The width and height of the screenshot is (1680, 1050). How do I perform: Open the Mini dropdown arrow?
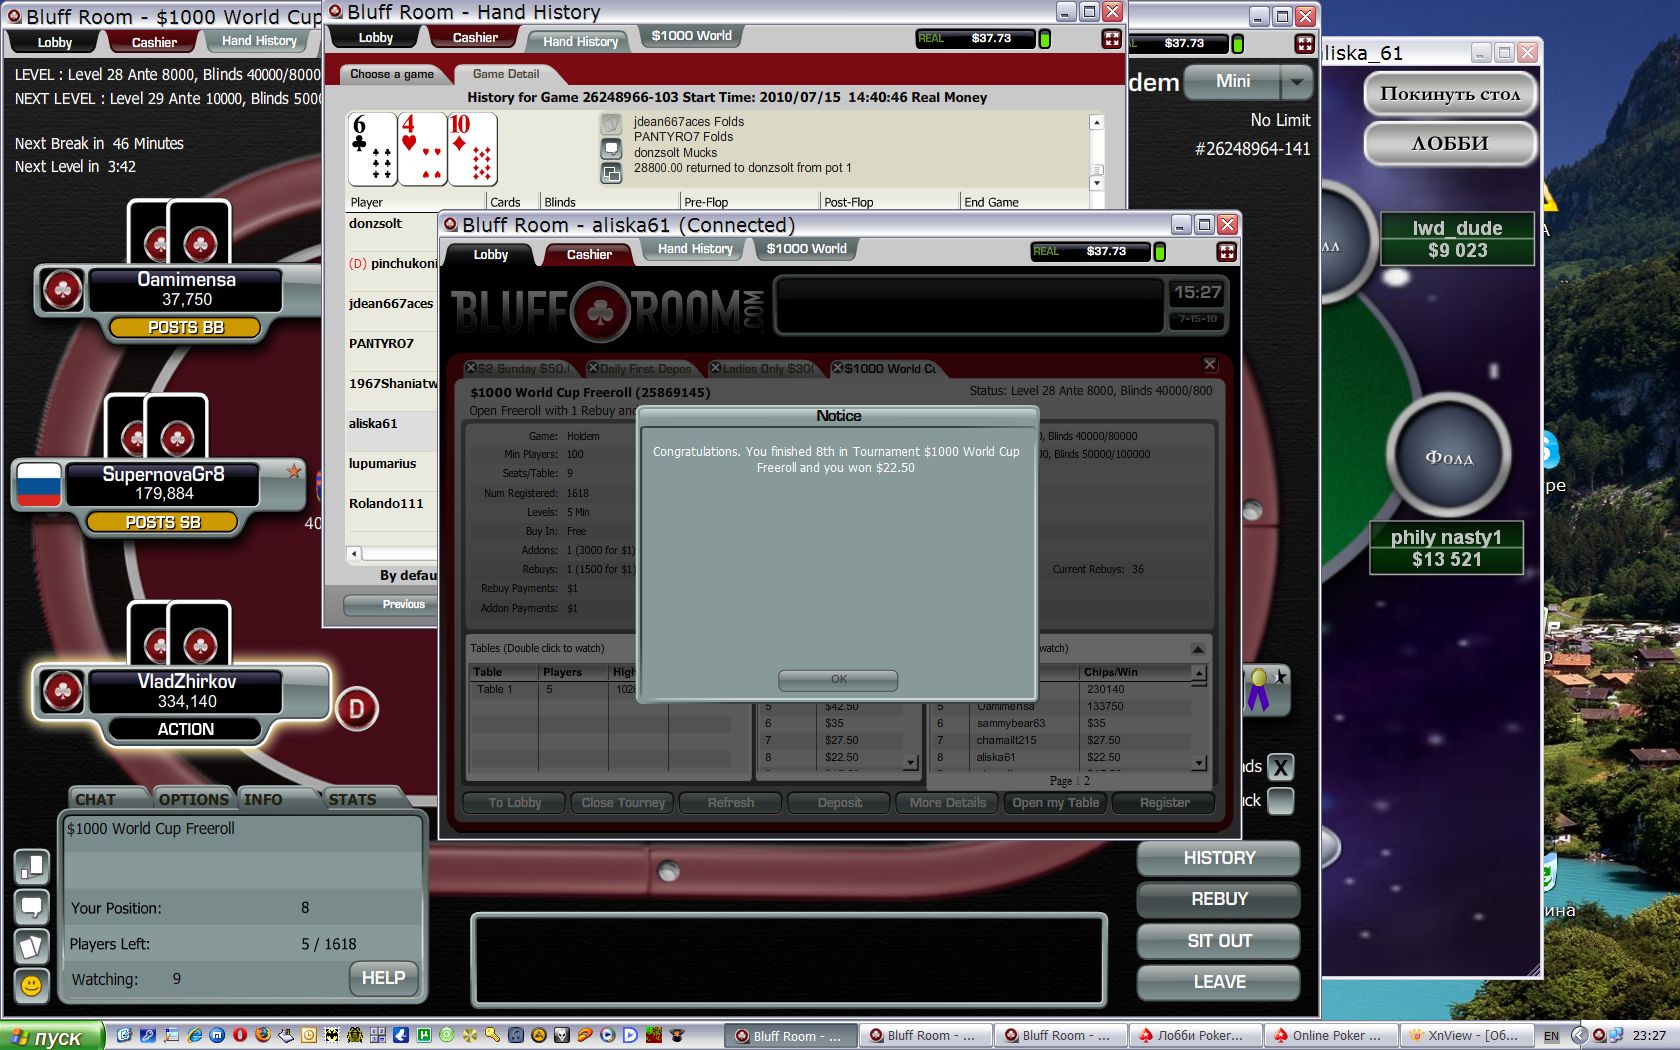tap(1297, 82)
